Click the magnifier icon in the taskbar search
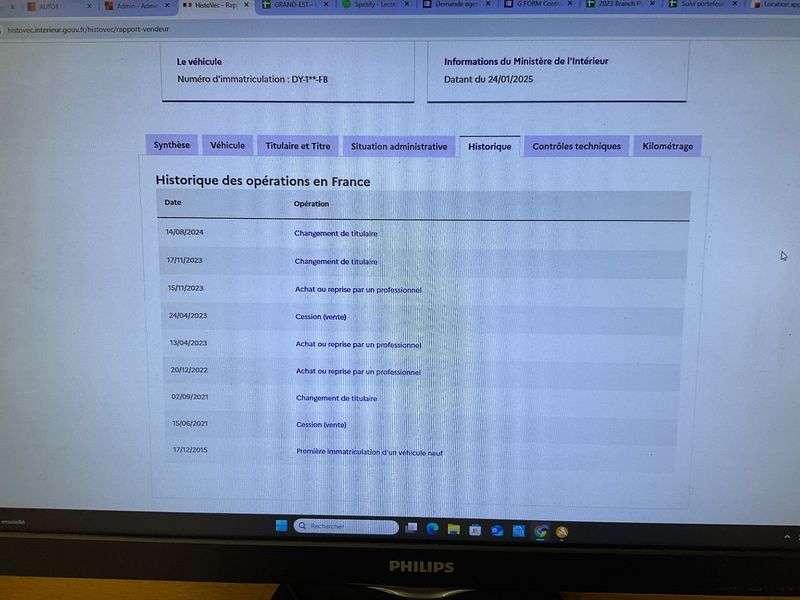 pos(302,526)
